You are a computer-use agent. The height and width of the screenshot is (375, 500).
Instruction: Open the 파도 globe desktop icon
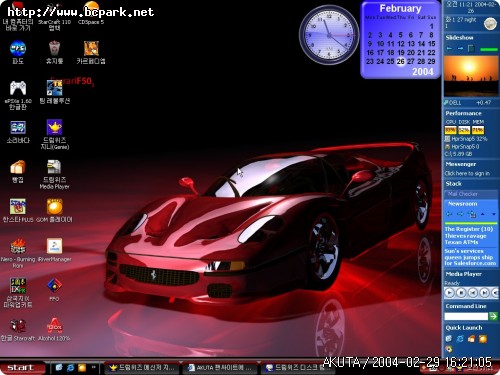click(18, 52)
